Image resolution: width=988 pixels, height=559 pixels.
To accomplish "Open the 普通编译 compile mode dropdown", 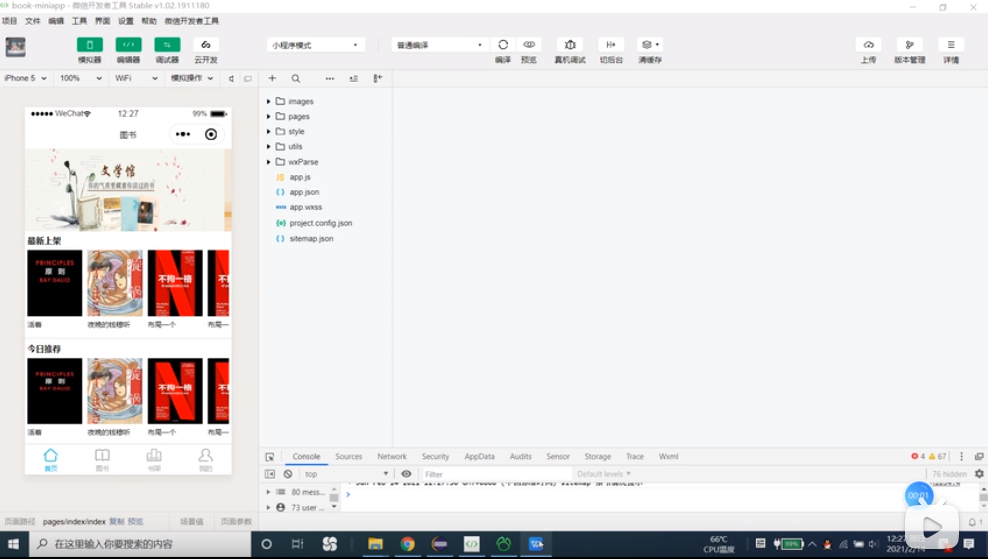I will click(439, 45).
